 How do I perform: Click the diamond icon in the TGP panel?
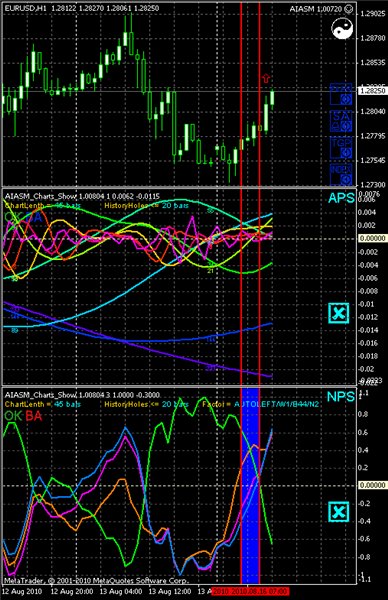pos(346,153)
